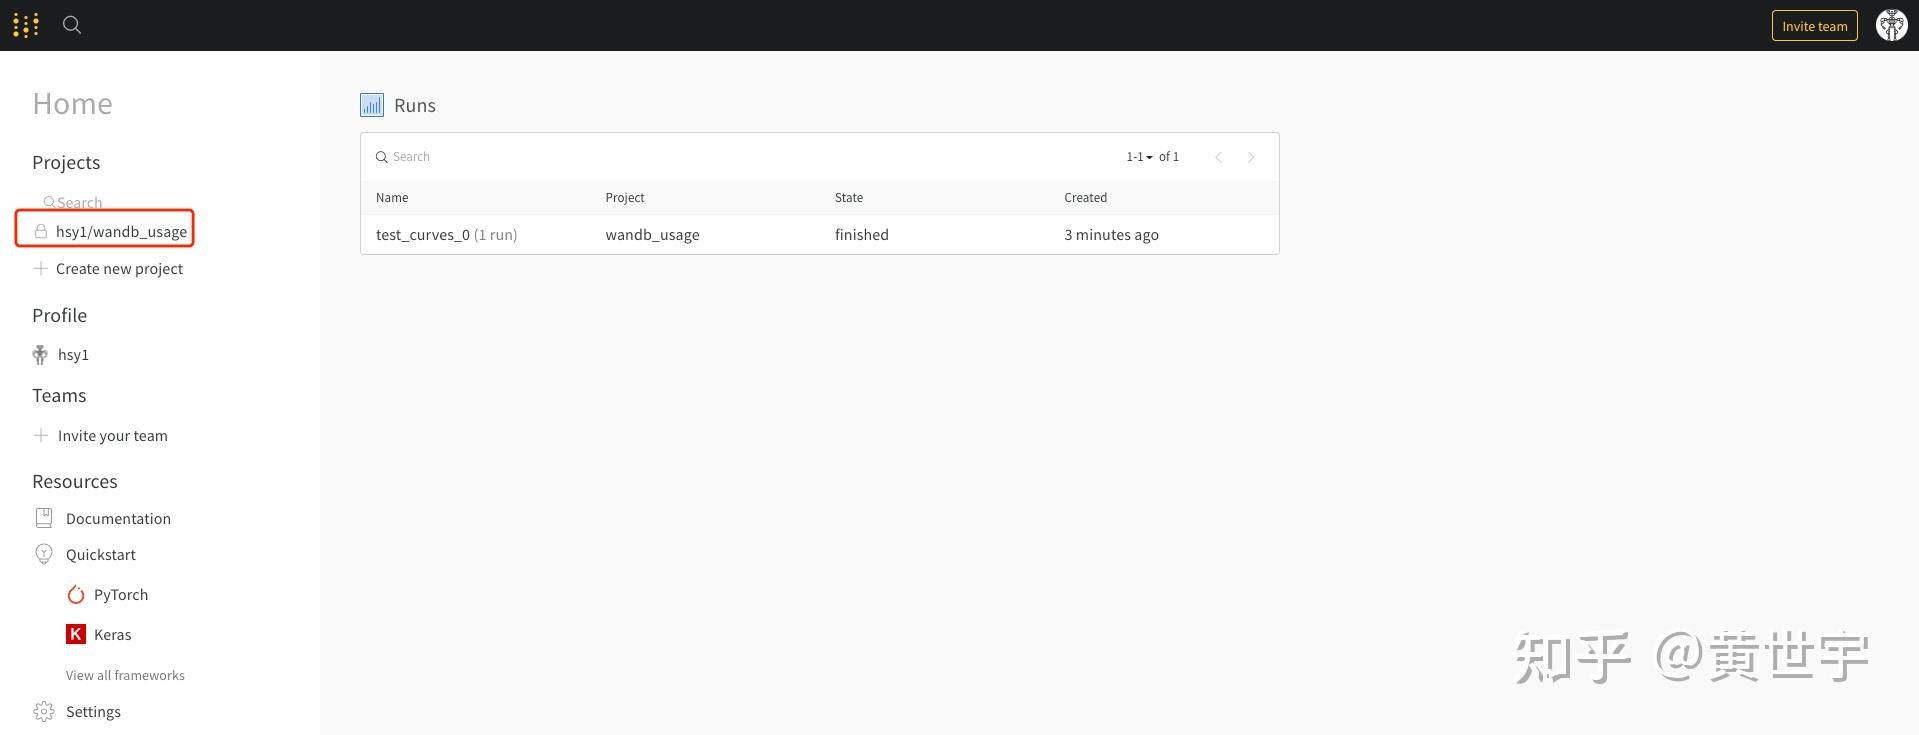Click Create new project
Image resolution: width=1919 pixels, height=735 pixels.
point(119,269)
